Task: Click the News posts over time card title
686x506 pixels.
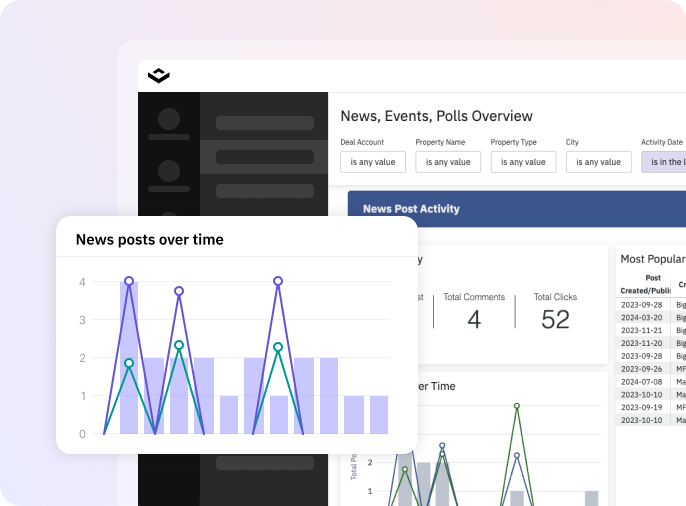Action: (150, 240)
